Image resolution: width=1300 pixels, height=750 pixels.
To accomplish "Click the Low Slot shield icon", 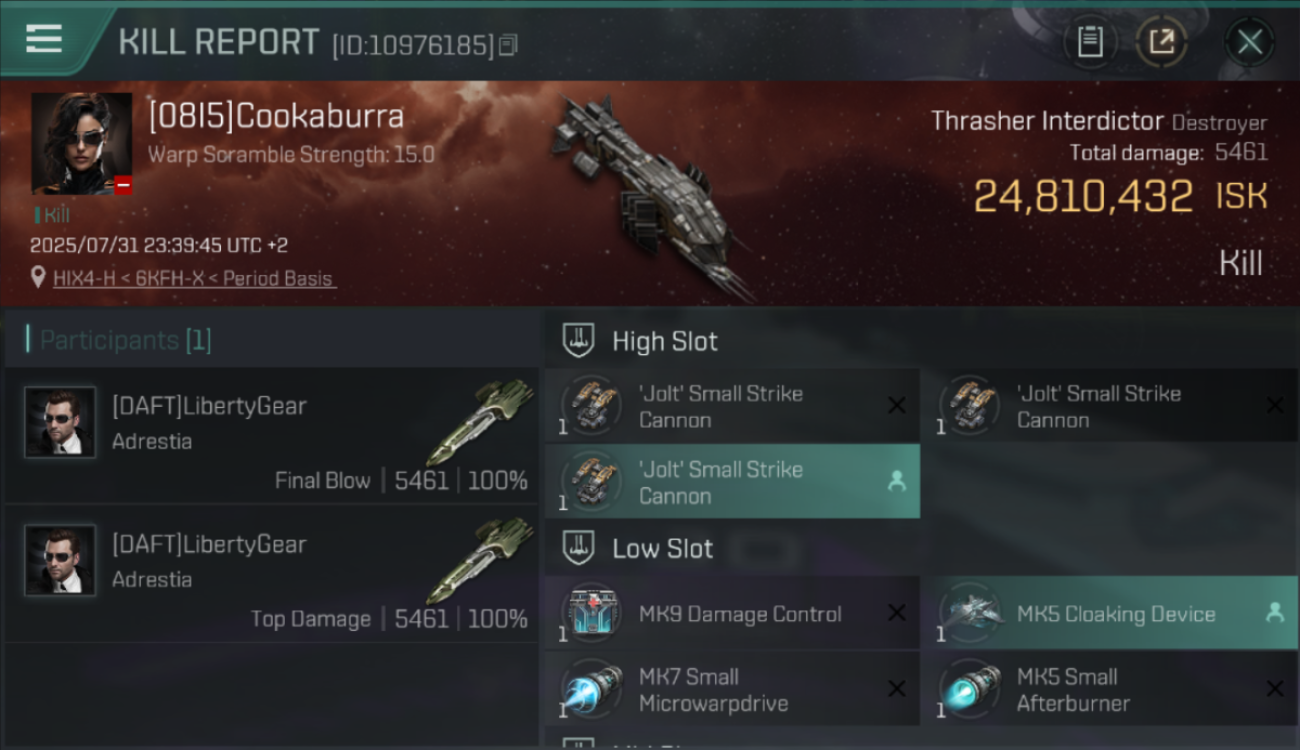I will 579,548.
